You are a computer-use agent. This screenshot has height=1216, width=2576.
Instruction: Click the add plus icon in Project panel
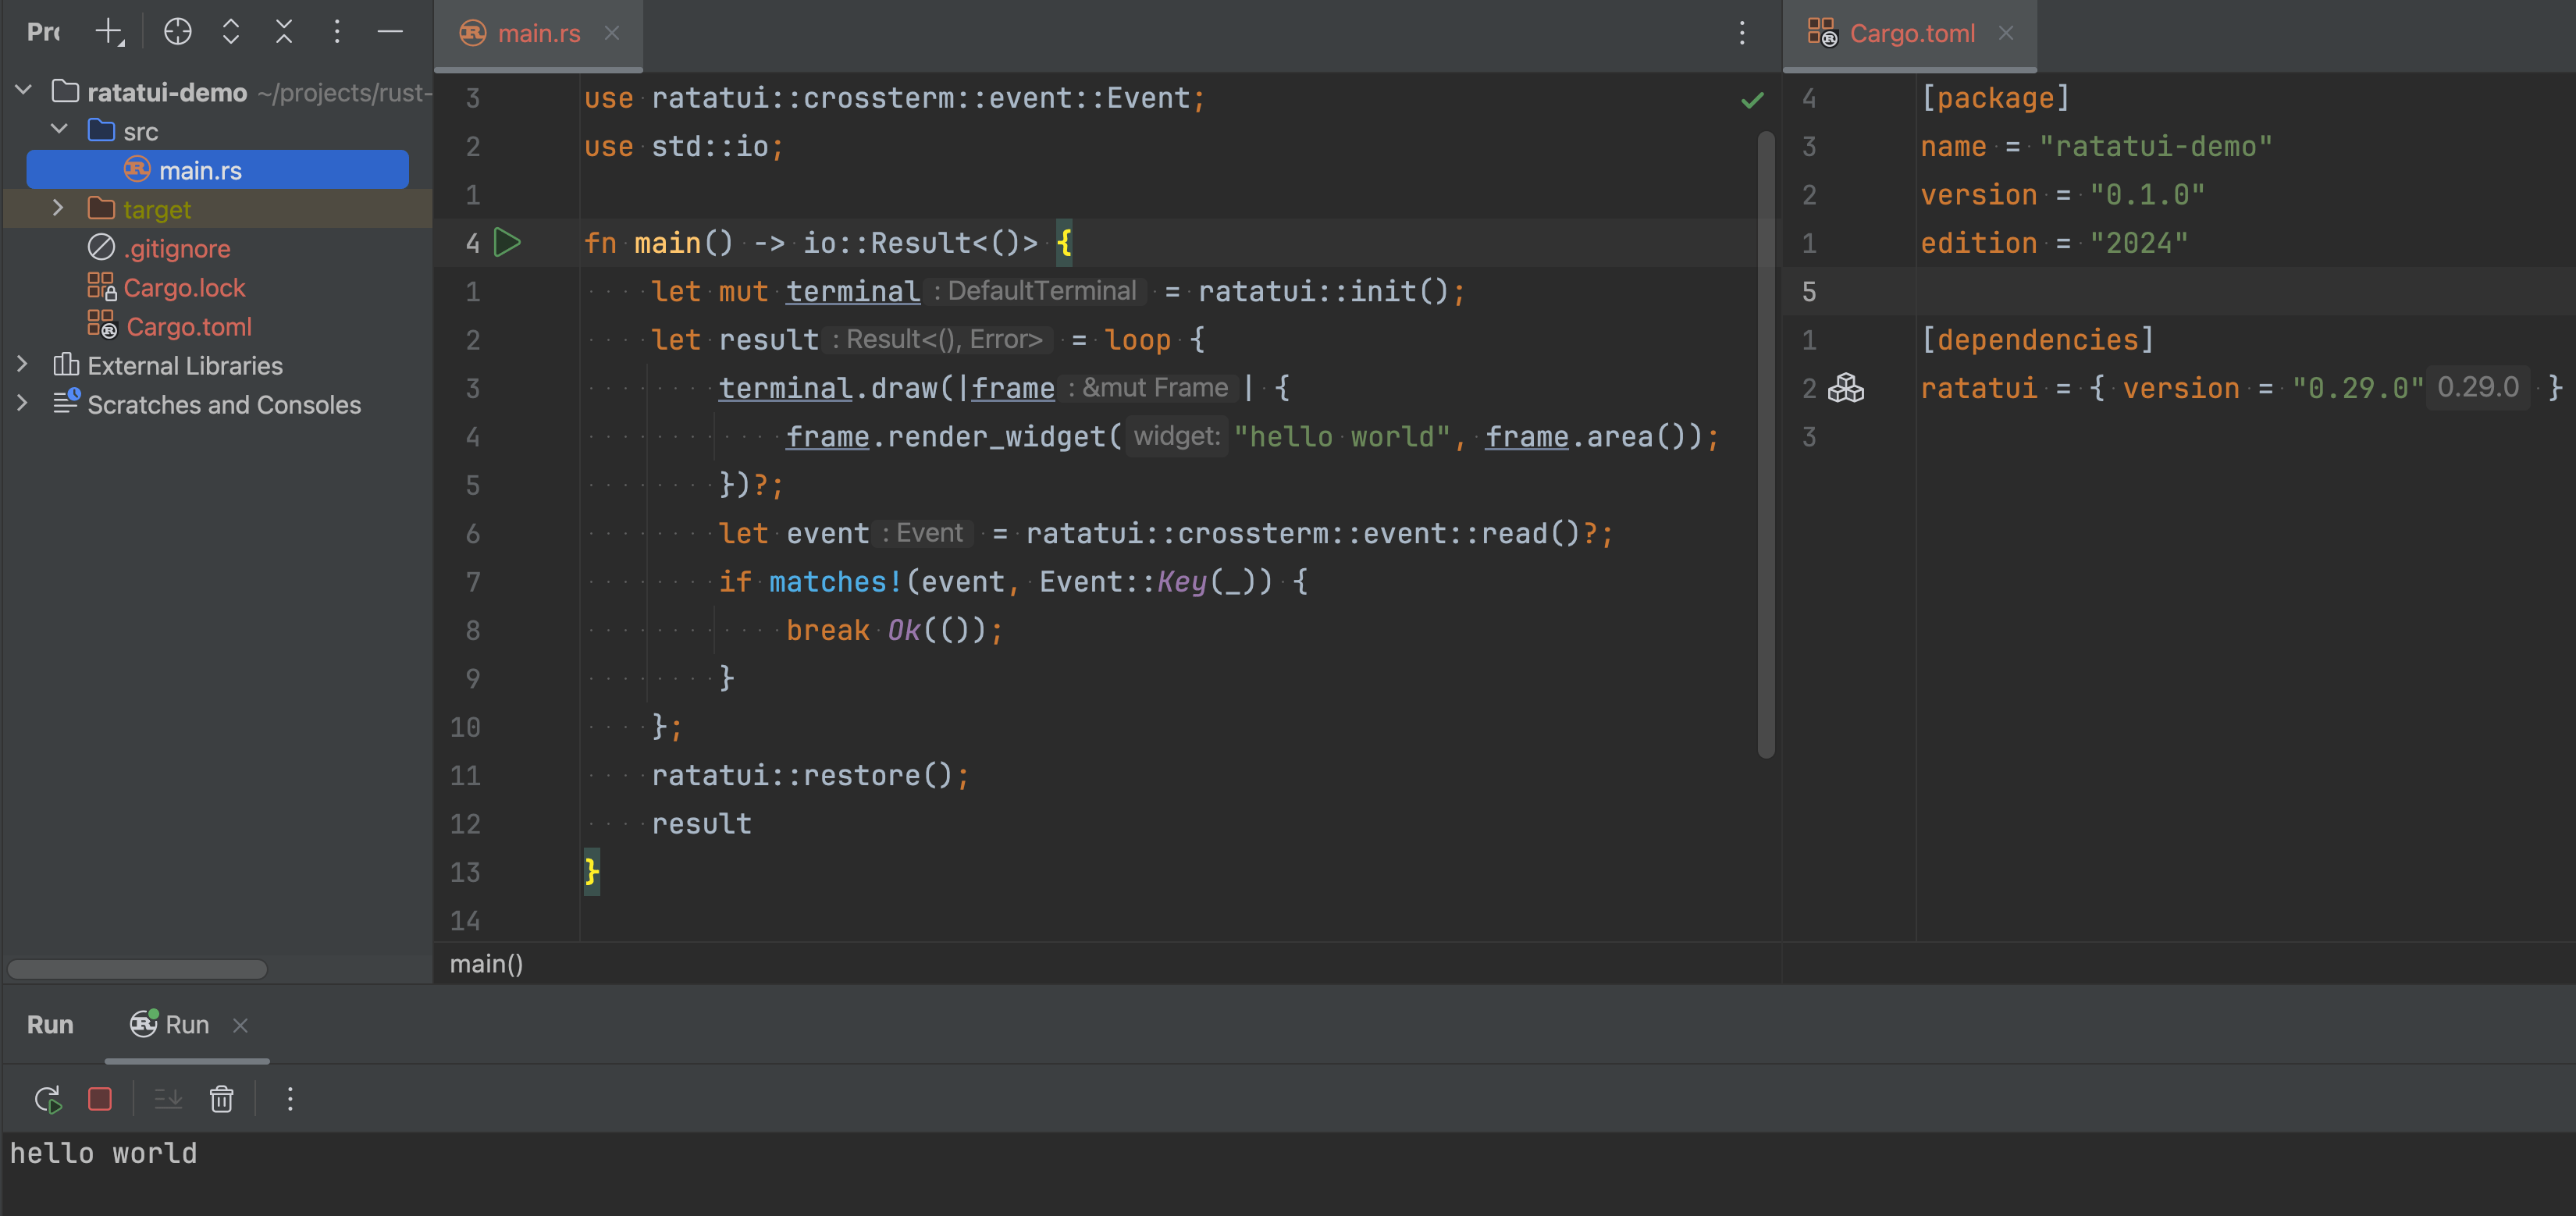pos(108,32)
